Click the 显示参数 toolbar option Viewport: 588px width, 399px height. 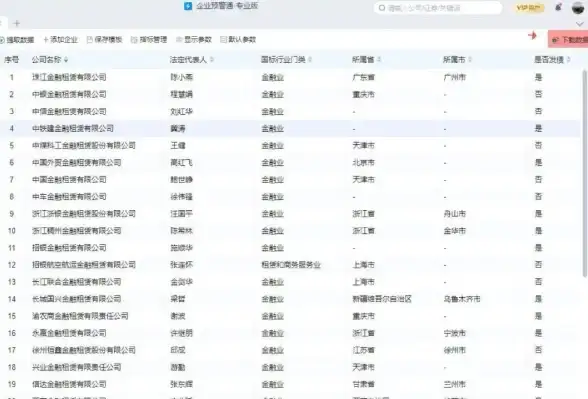194,40
